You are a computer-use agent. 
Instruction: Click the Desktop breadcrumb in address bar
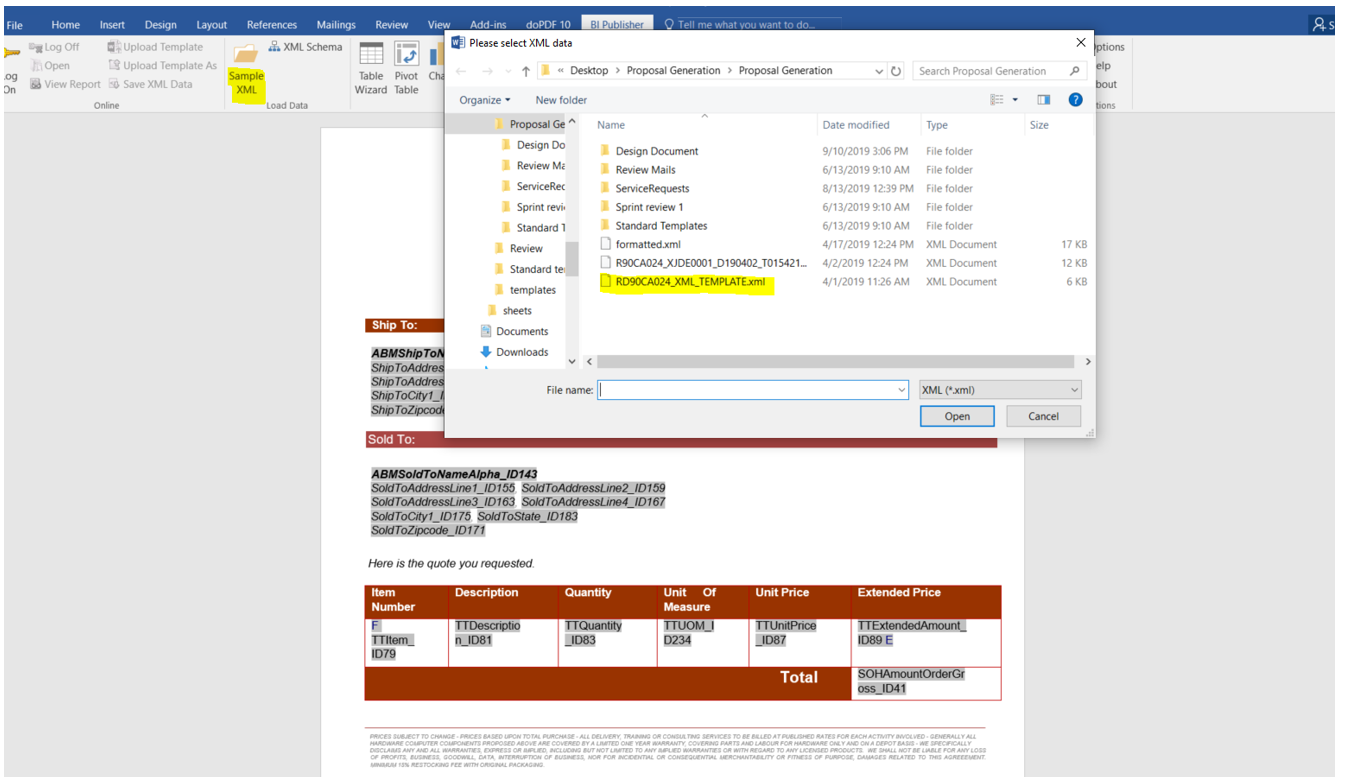point(589,71)
